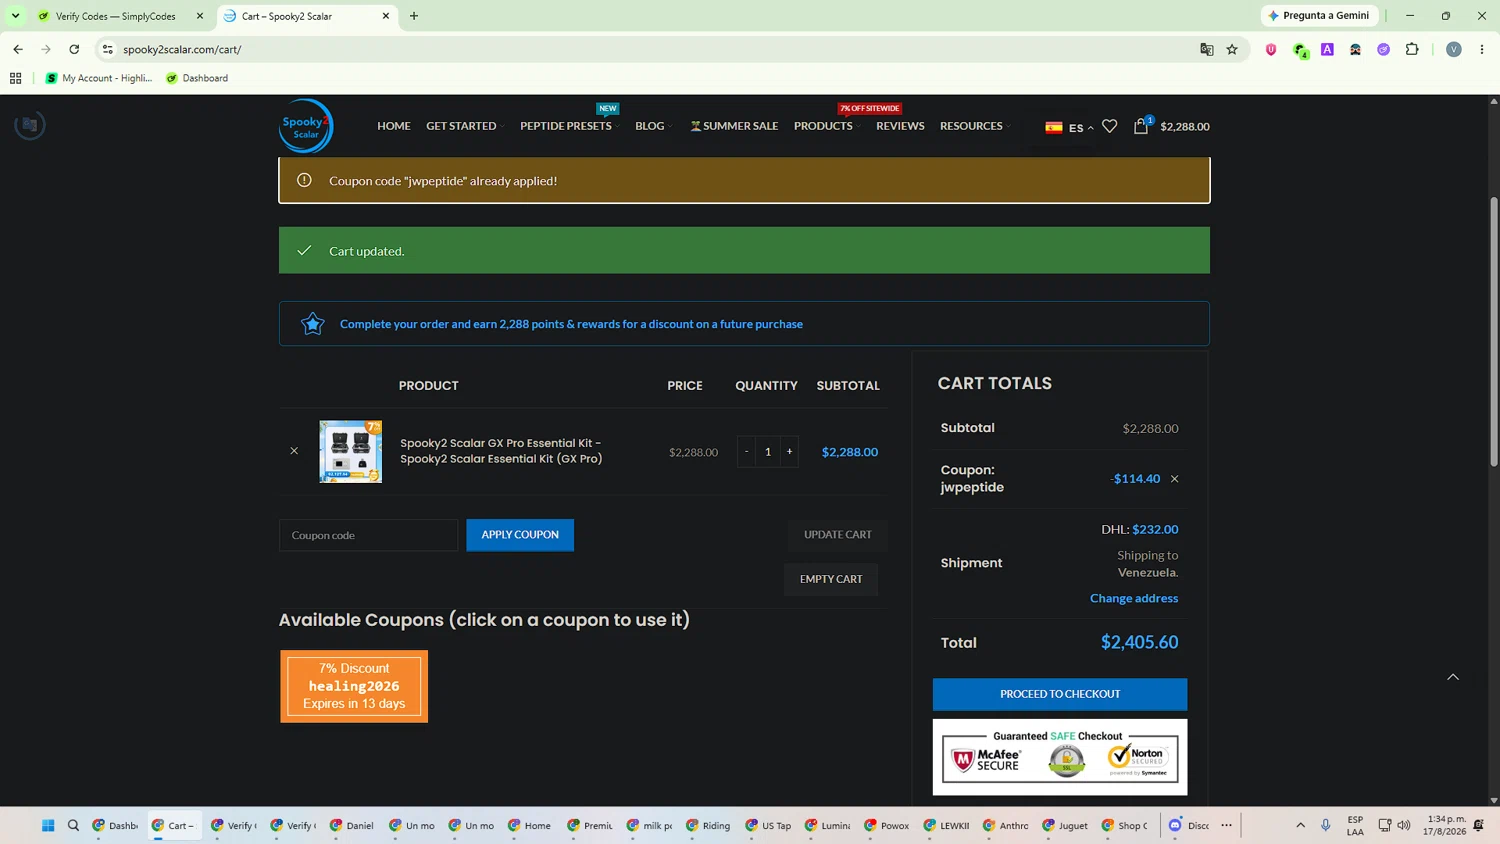Click the earn 2,288 points rewards link
The height and width of the screenshot is (844, 1500).
pyautogui.click(x=571, y=324)
